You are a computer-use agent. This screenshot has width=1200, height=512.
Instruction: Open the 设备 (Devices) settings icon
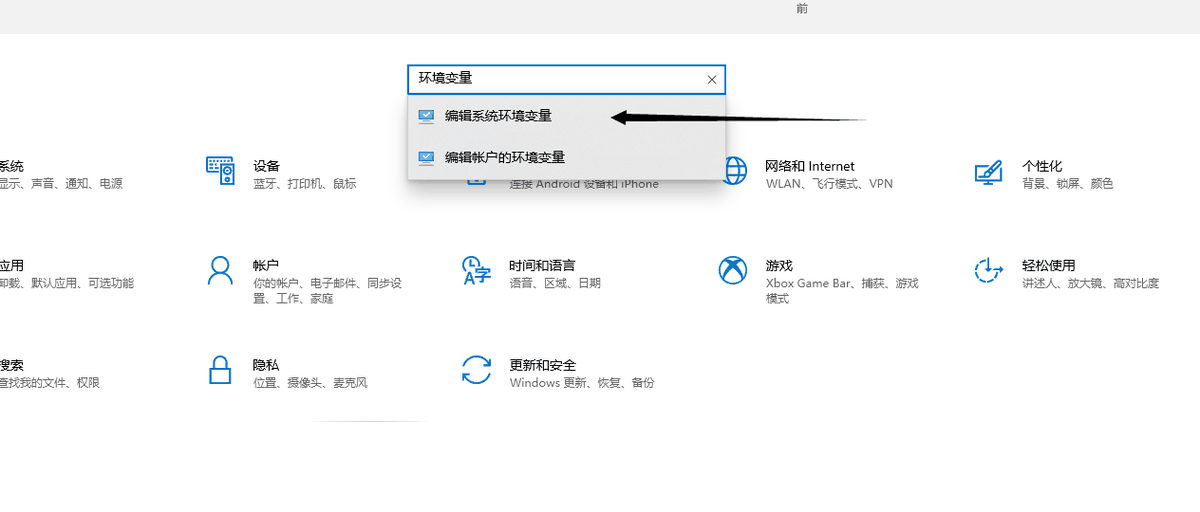pyautogui.click(x=220, y=171)
